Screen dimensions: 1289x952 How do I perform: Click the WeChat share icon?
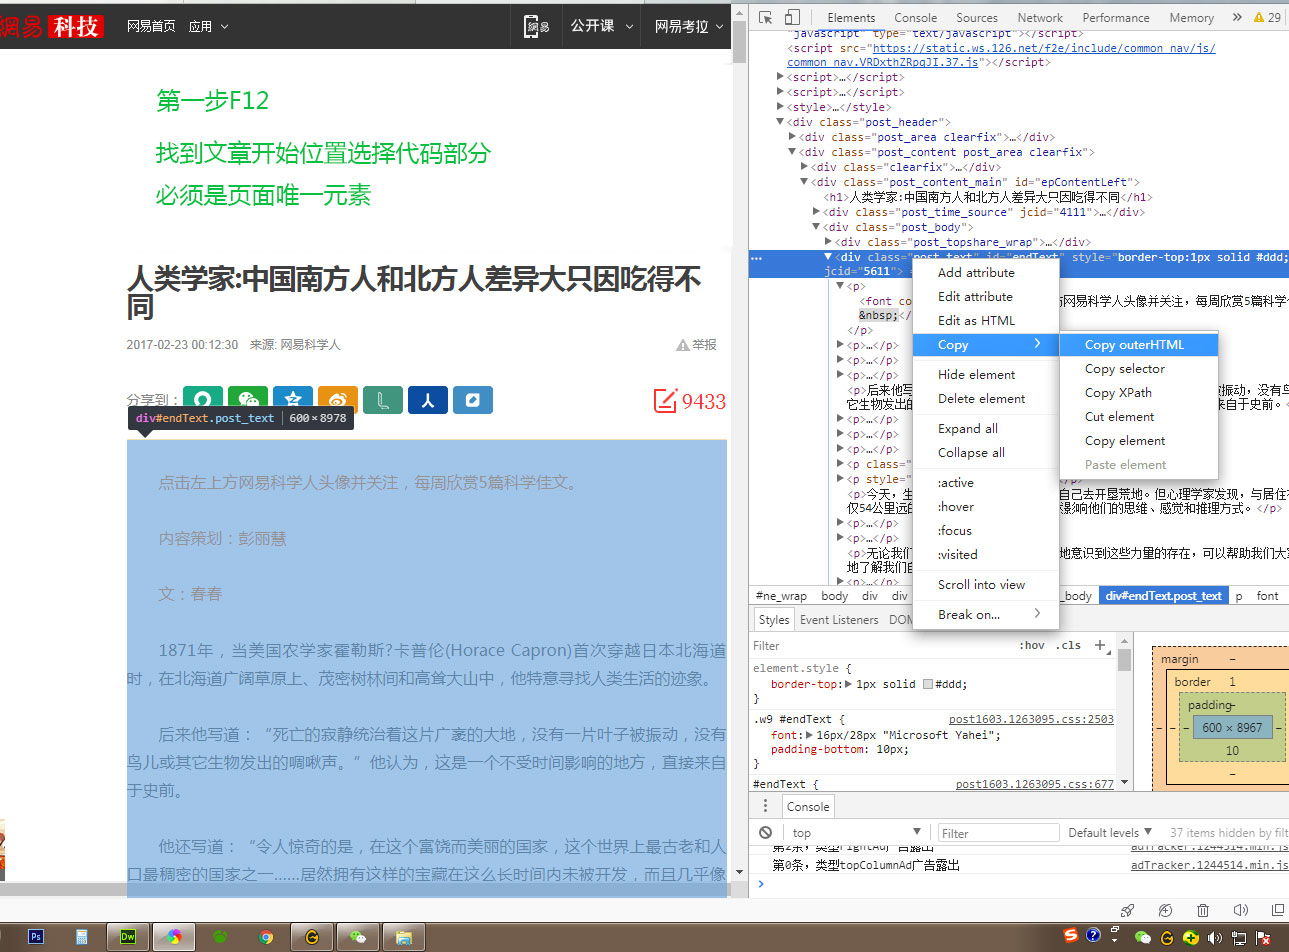pyautogui.click(x=248, y=400)
